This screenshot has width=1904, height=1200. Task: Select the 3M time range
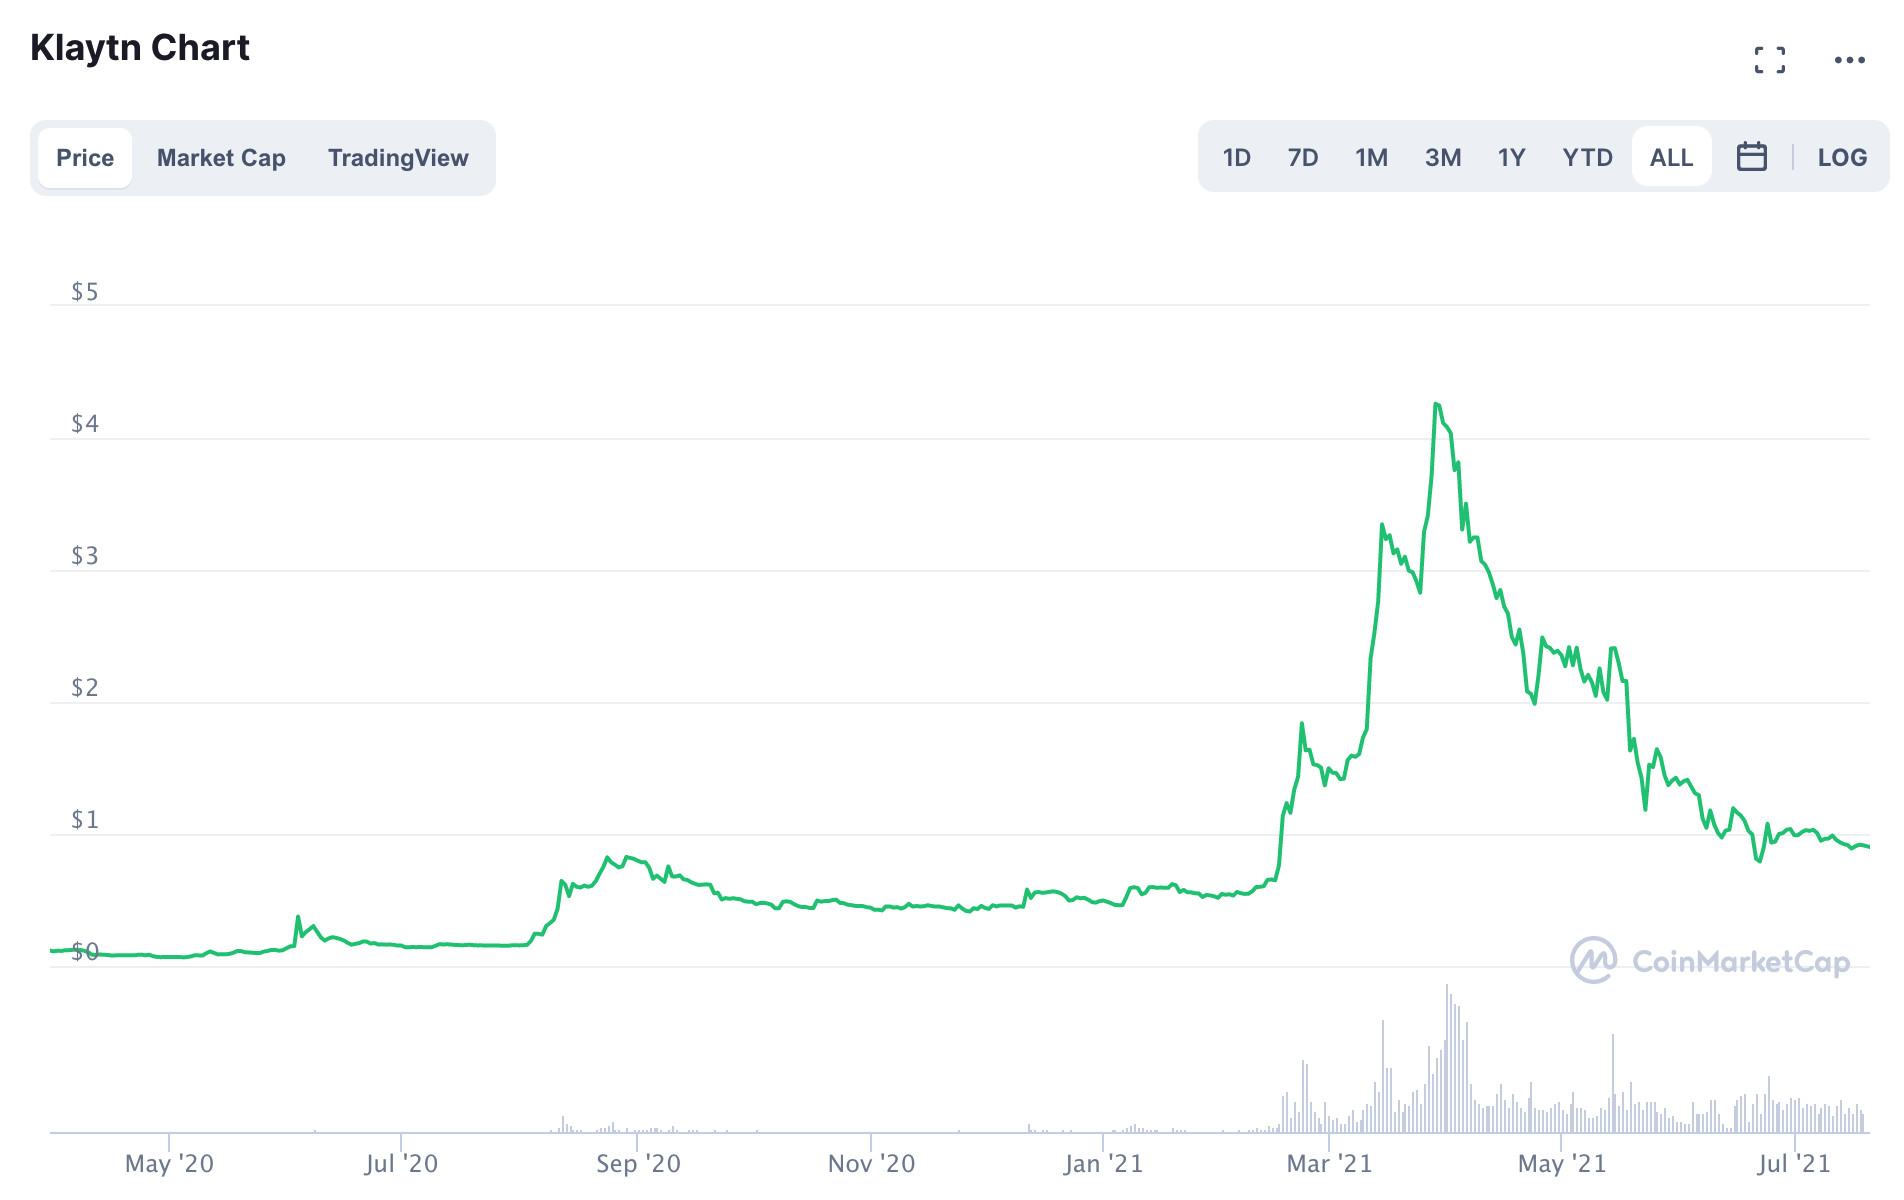pyautogui.click(x=1443, y=157)
